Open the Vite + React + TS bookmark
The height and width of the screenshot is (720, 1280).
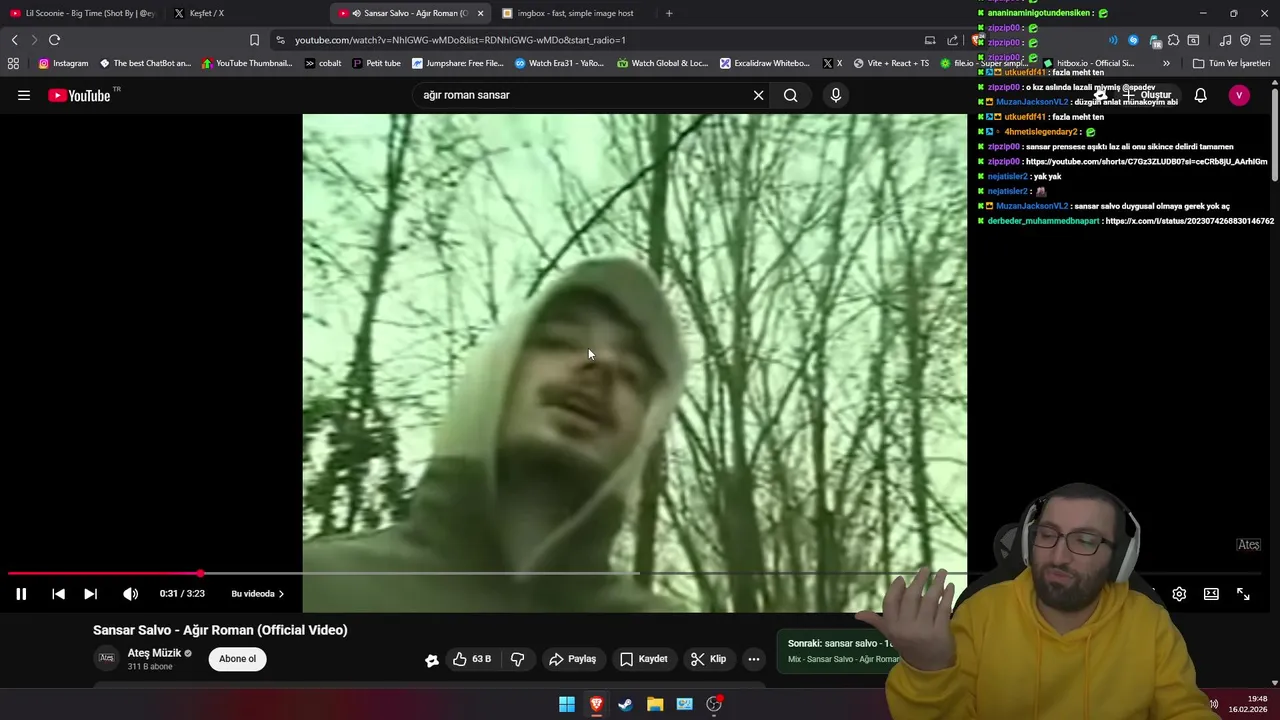click(x=890, y=63)
